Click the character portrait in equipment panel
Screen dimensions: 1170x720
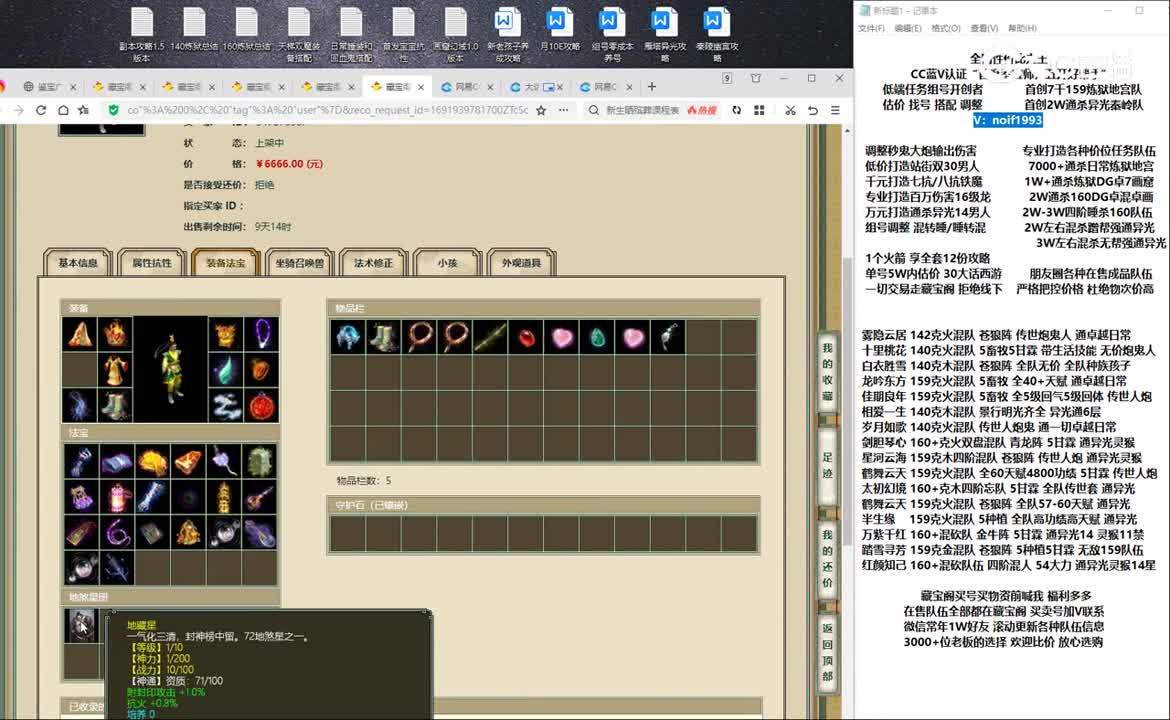[x=170, y=370]
